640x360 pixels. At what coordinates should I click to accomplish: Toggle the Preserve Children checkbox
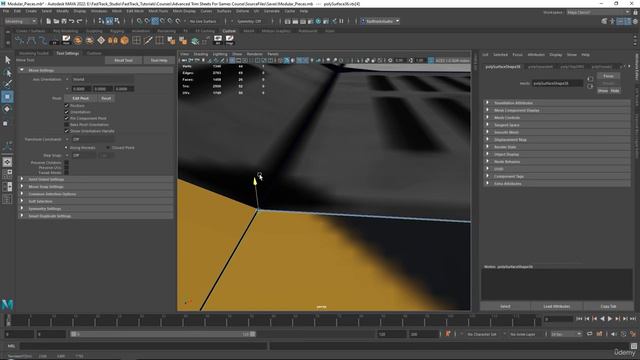tap(67, 162)
